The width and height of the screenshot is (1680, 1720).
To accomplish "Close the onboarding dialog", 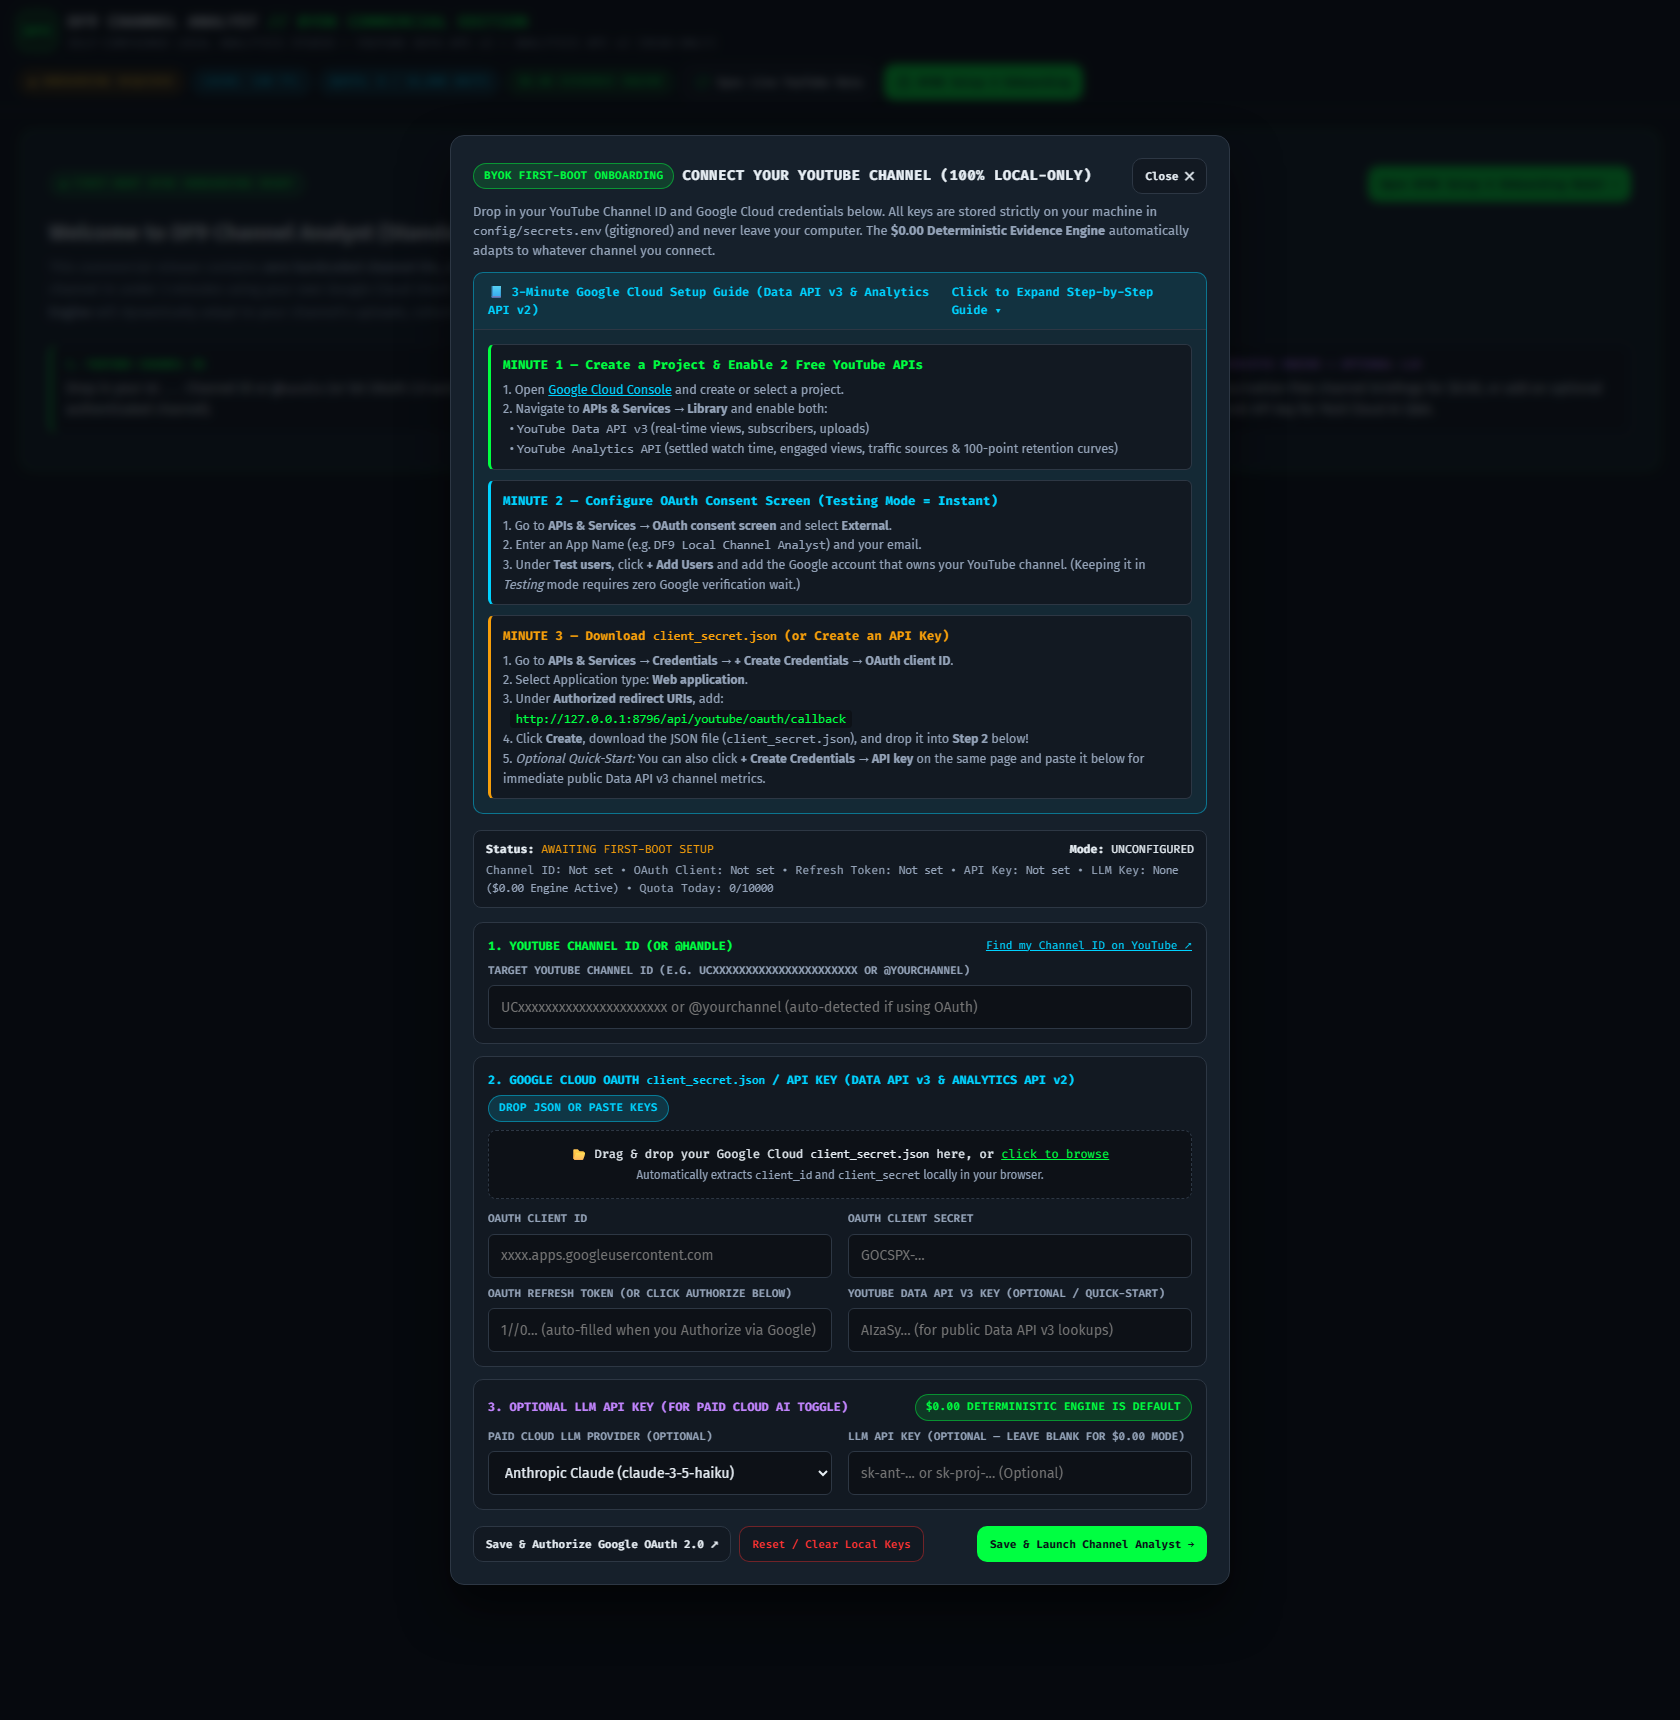I will (x=1169, y=176).
